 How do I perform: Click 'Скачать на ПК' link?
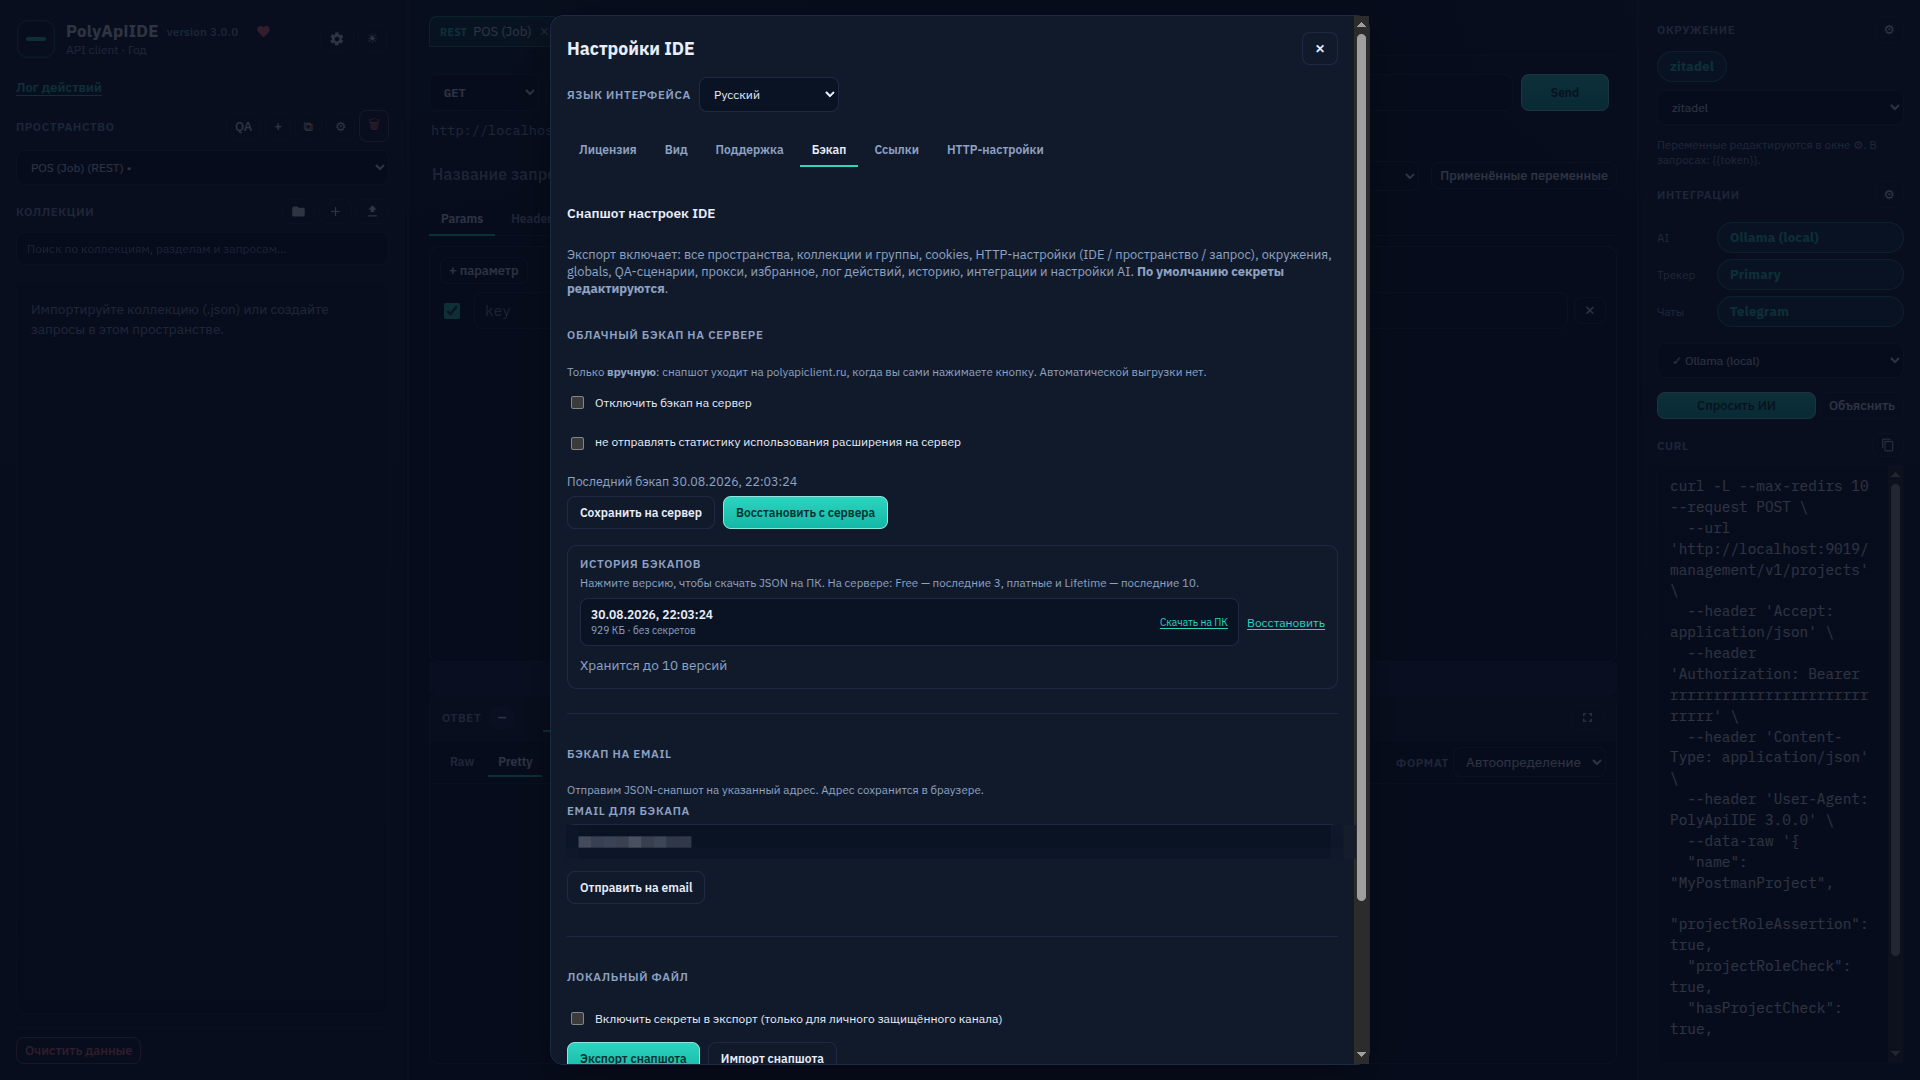(x=1193, y=623)
